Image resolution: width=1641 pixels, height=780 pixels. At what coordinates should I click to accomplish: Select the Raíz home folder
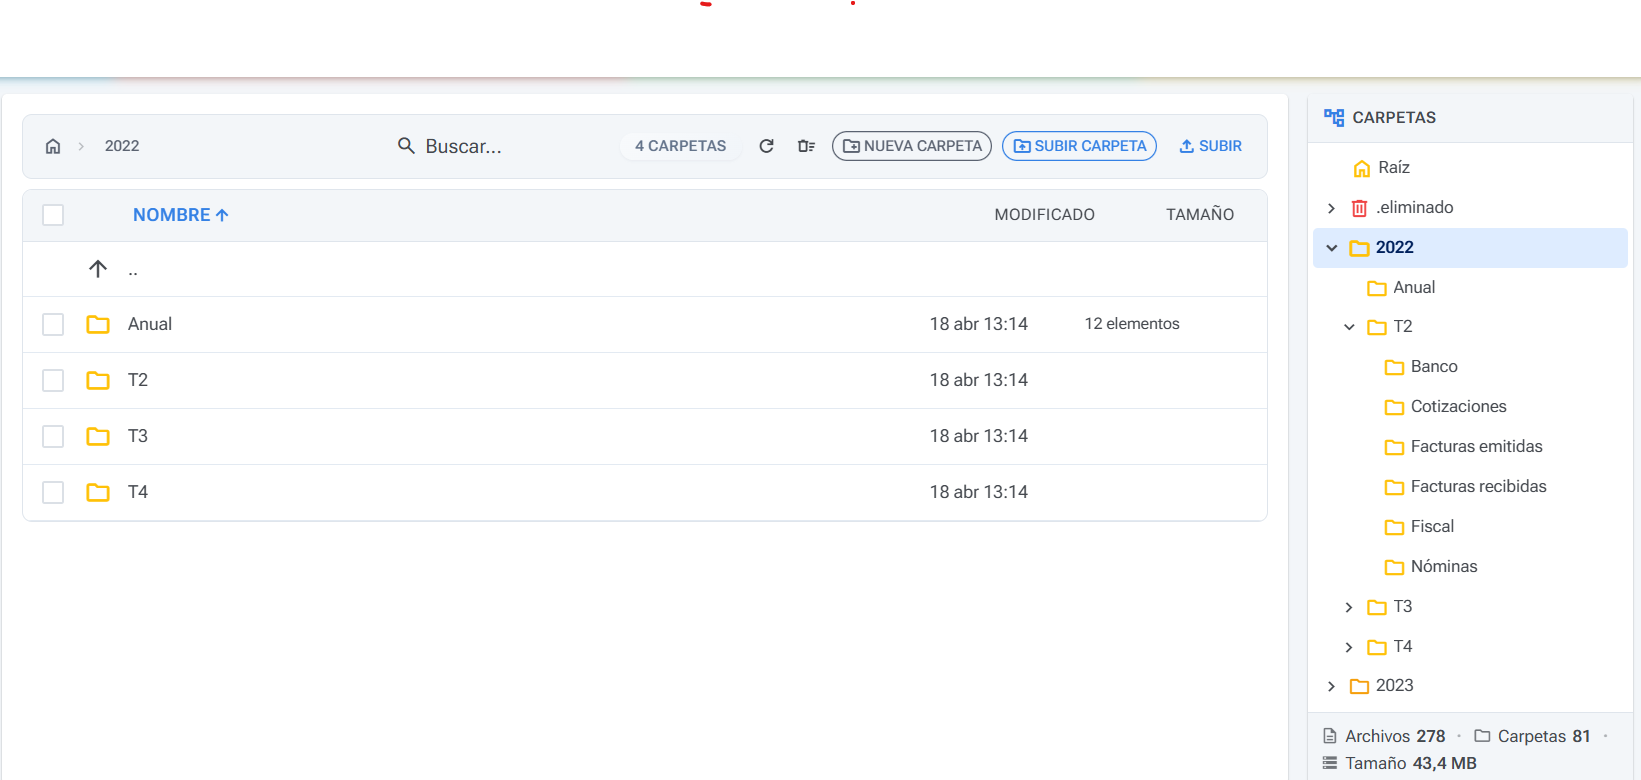(1393, 167)
